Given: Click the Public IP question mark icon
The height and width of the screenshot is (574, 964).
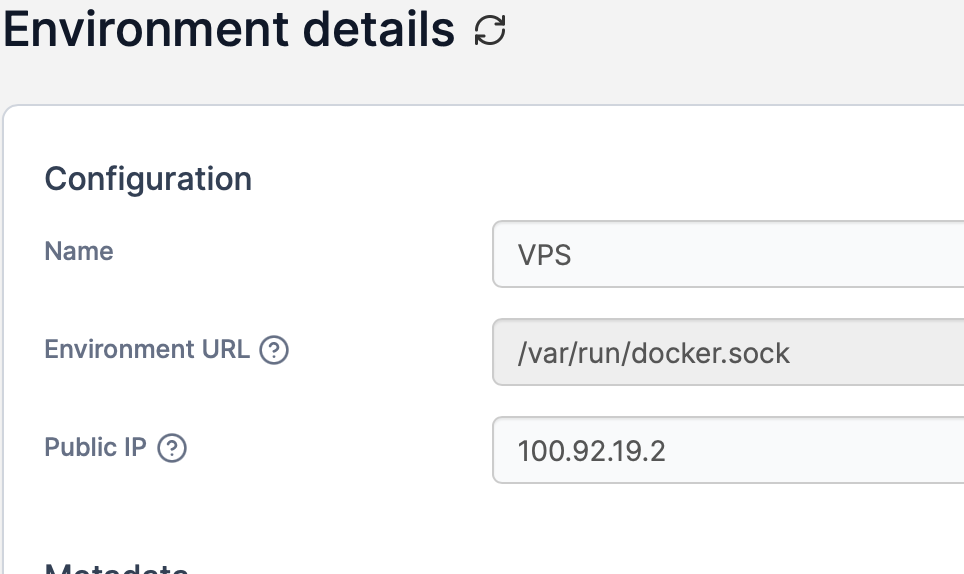Looking at the screenshot, I should (x=172, y=449).
